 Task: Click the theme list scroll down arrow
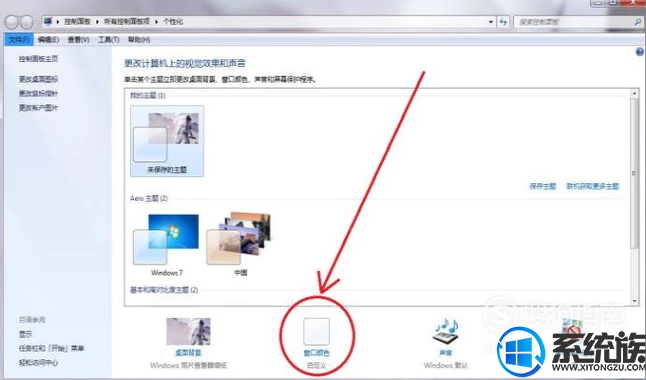click(x=634, y=301)
